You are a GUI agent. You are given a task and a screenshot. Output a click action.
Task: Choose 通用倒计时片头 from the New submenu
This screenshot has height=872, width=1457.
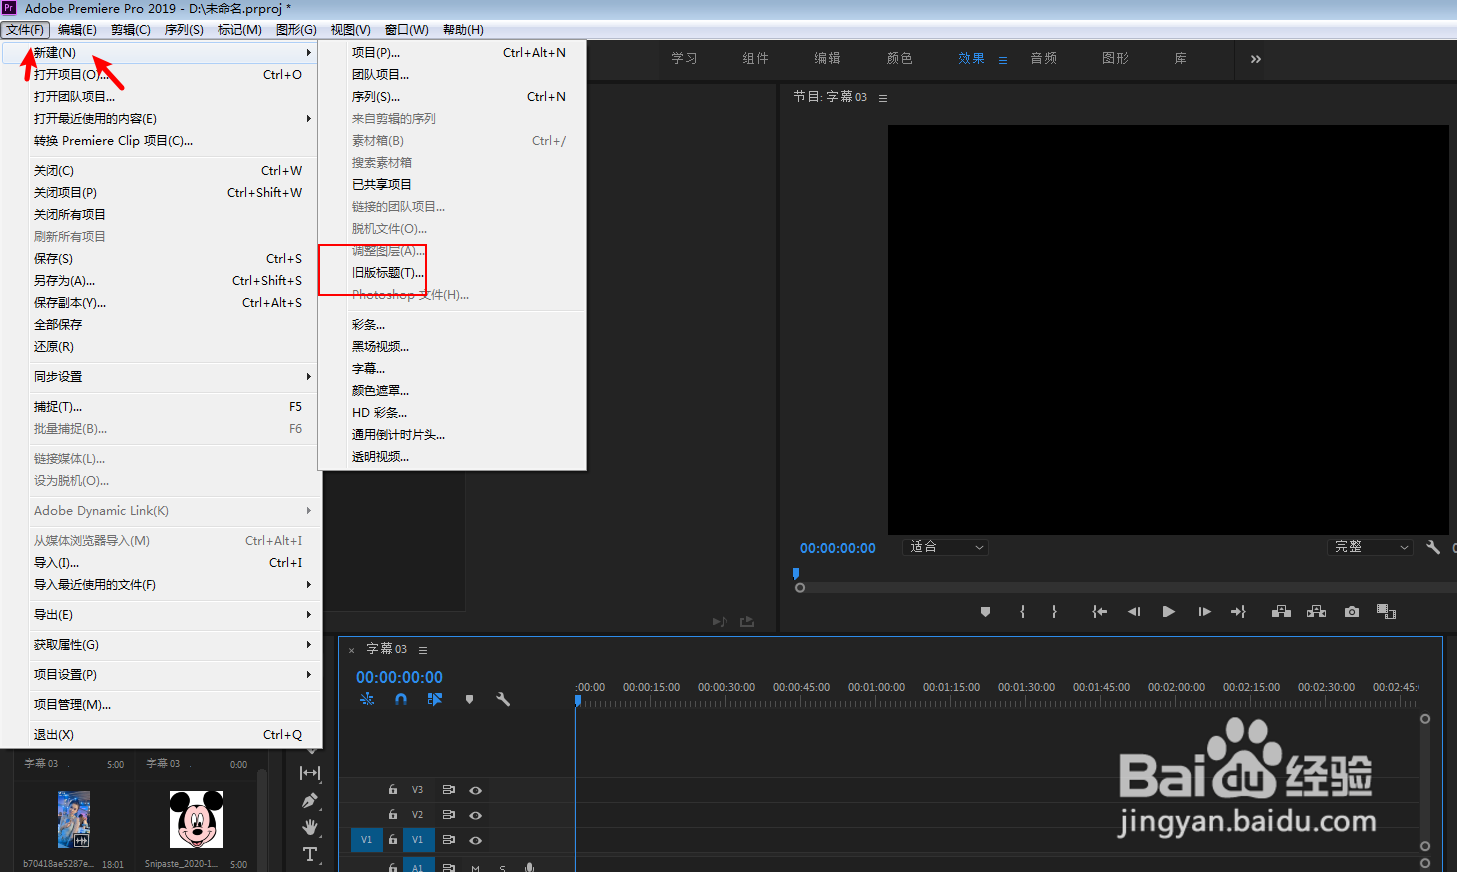point(396,434)
